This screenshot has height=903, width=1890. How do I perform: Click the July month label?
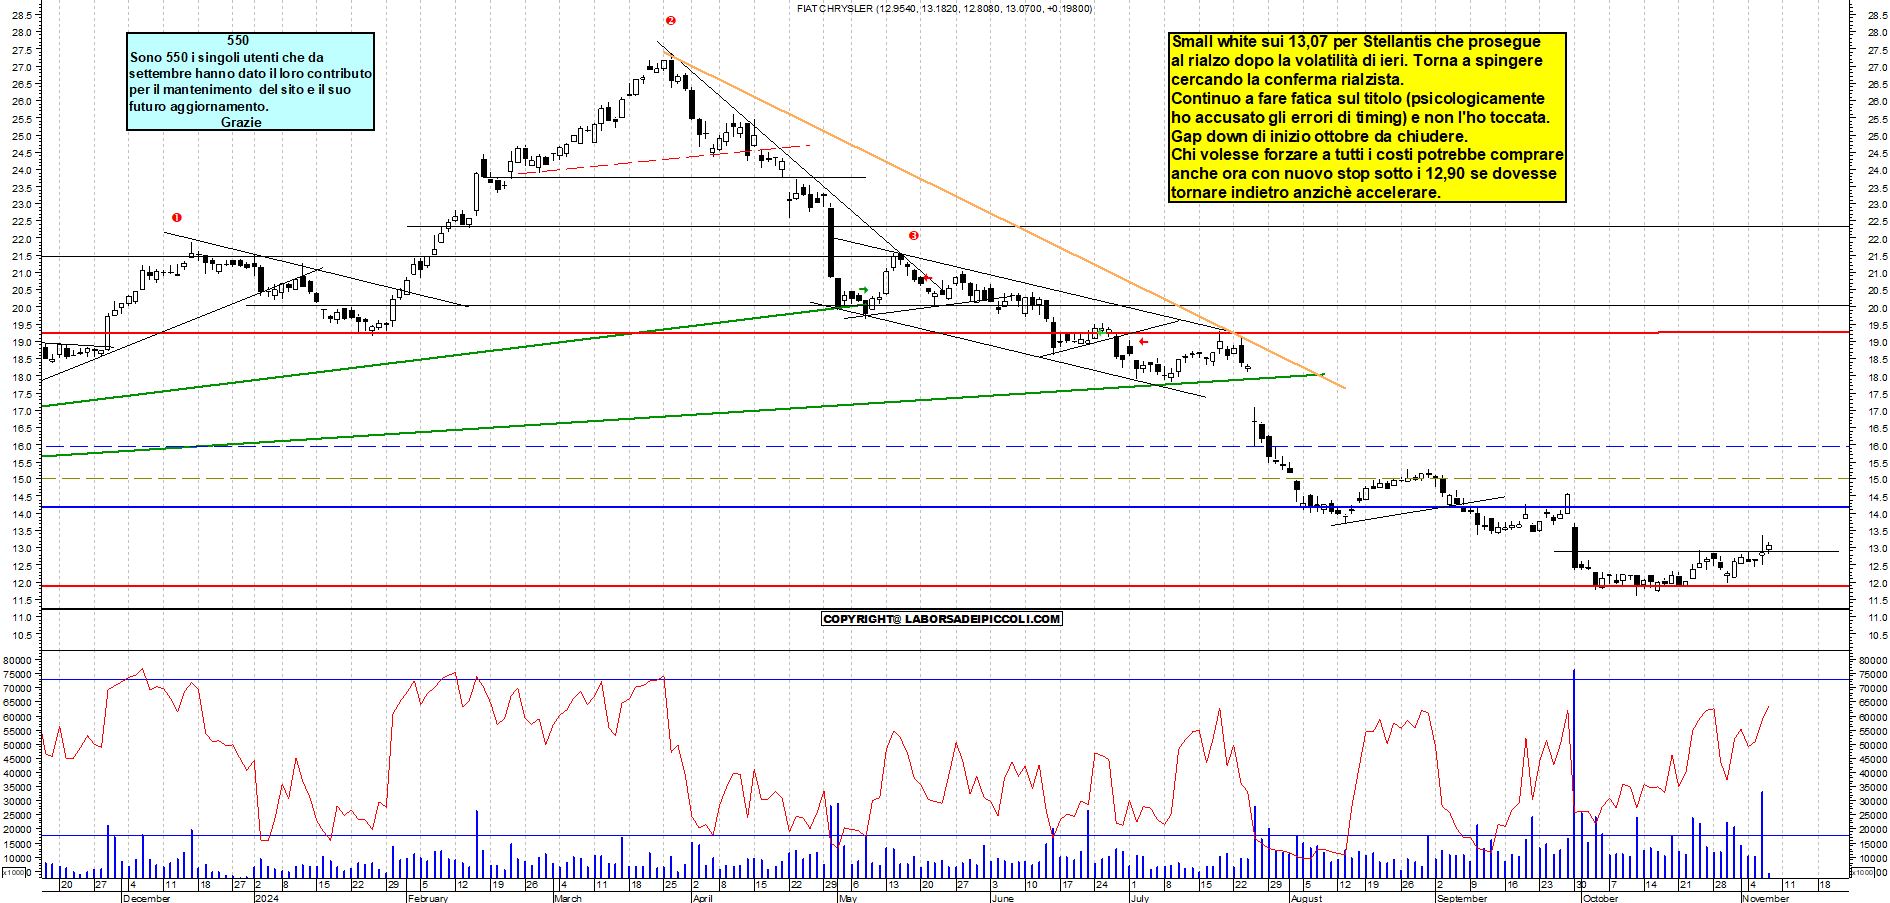tap(1139, 898)
